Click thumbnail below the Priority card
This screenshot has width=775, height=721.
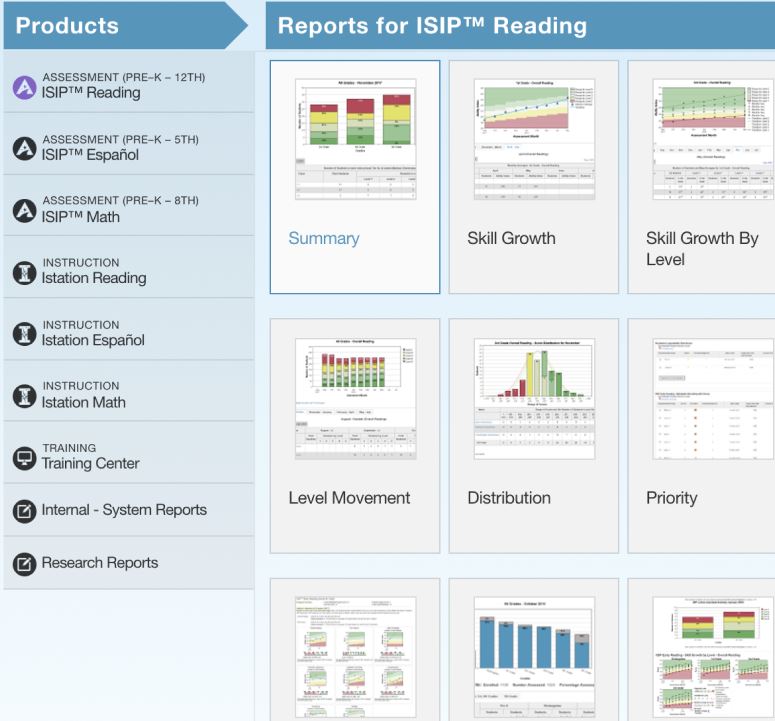713,657
